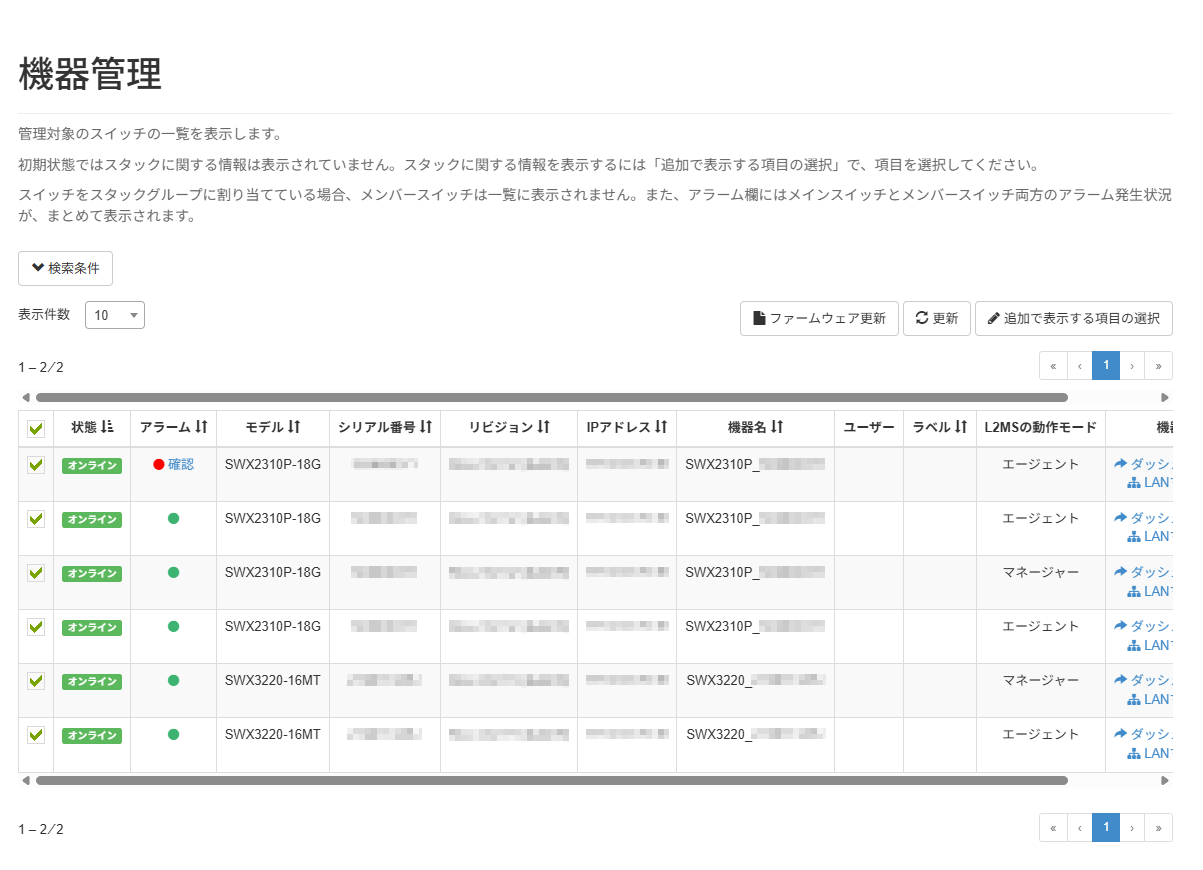Click the sort icon on the シリアル番号 column

(x=424, y=428)
